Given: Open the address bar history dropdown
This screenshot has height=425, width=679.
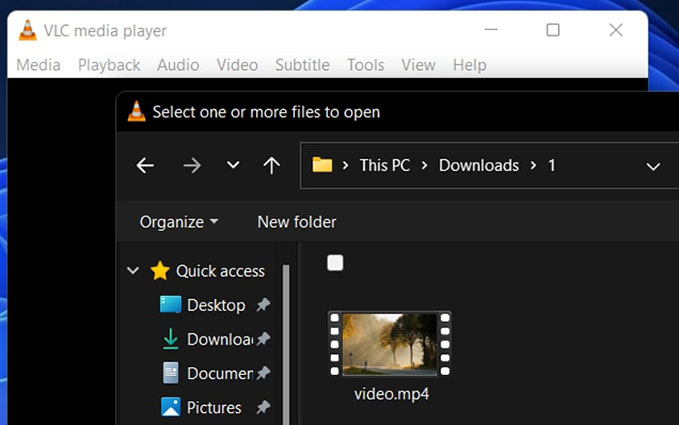Looking at the screenshot, I should tap(653, 166).
